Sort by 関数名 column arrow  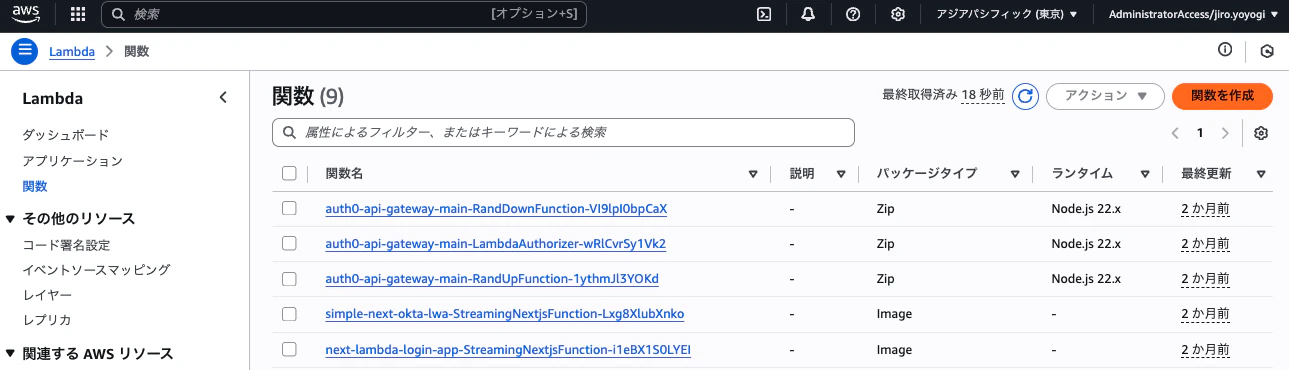click(753, 174)
